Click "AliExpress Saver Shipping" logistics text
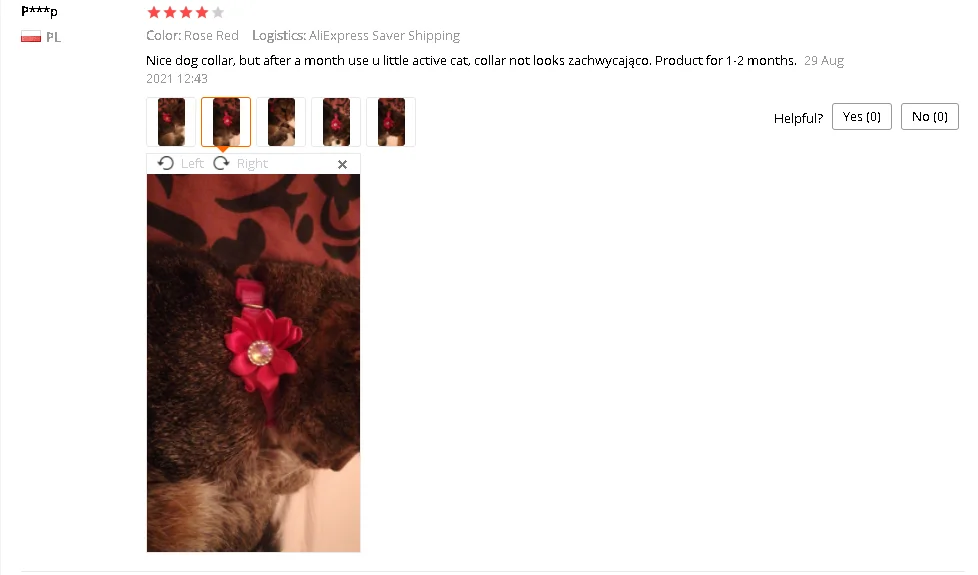This screenshot has height=575, width=978. click(384, 36)
